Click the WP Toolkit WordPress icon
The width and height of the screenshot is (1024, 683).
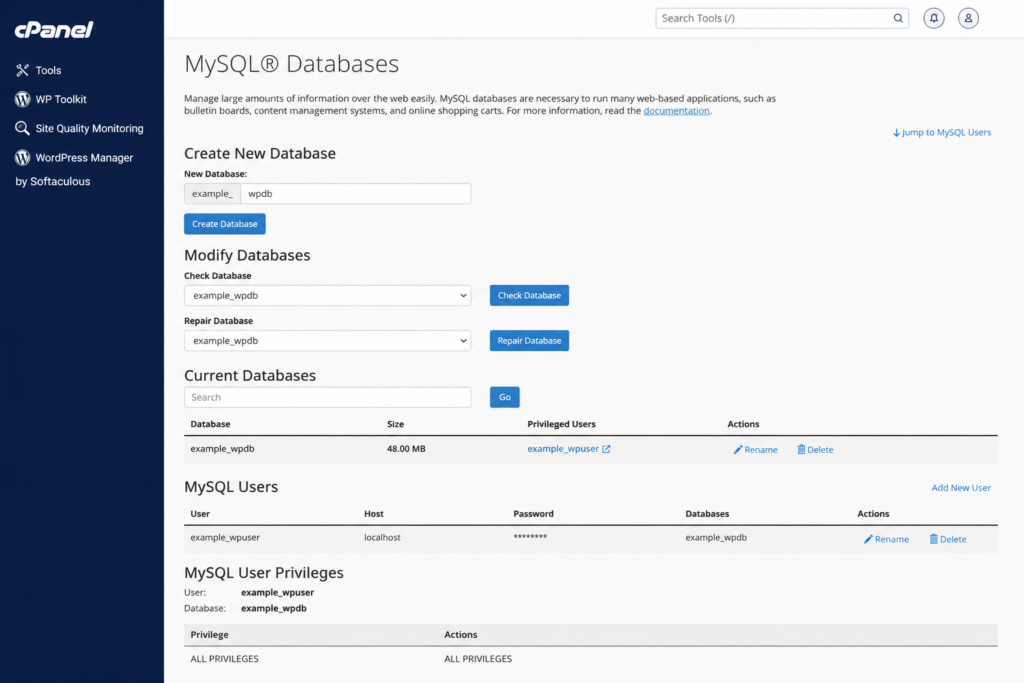(x=22, y=99)
